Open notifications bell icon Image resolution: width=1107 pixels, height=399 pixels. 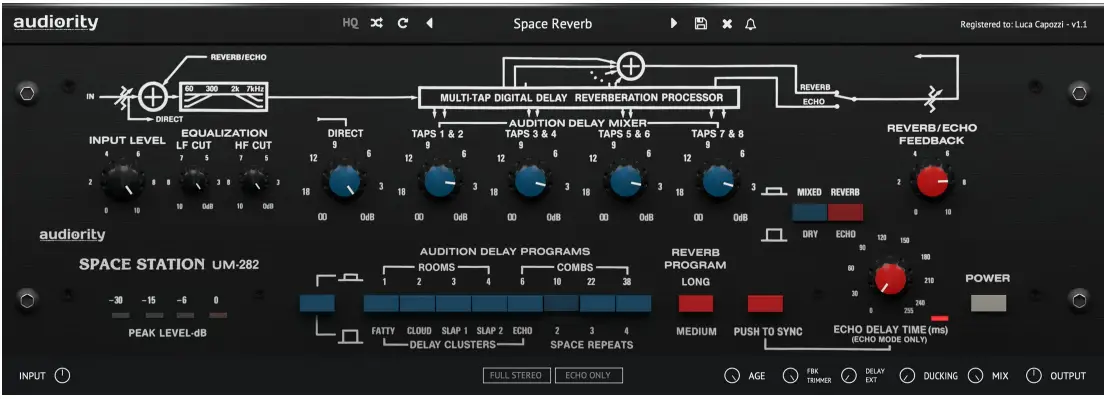coord(750,24)
